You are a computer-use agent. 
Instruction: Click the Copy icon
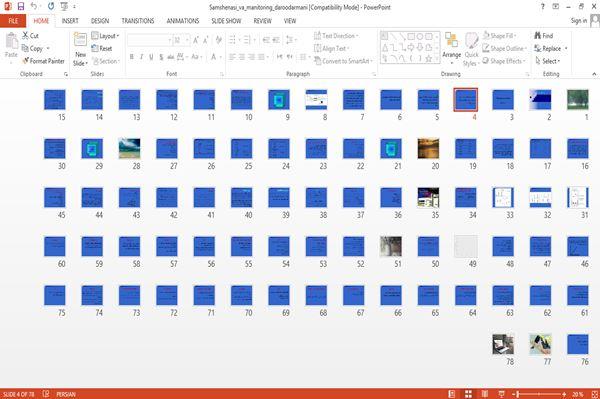25,48
